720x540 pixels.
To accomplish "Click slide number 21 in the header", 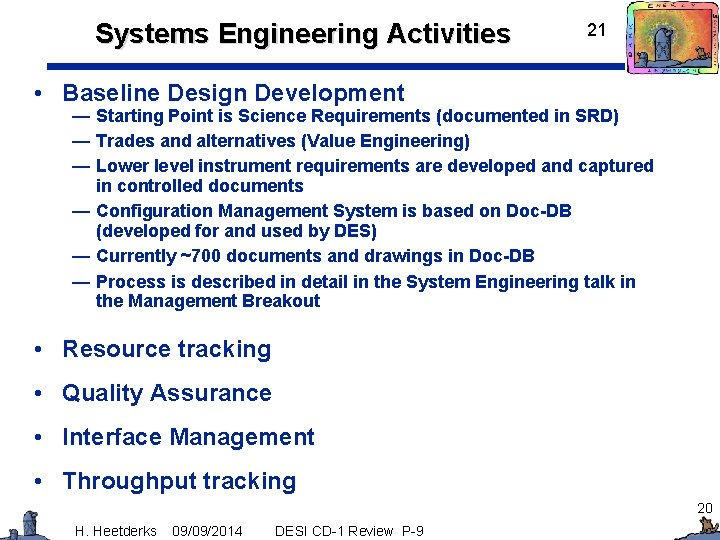I will coord(596,30).
